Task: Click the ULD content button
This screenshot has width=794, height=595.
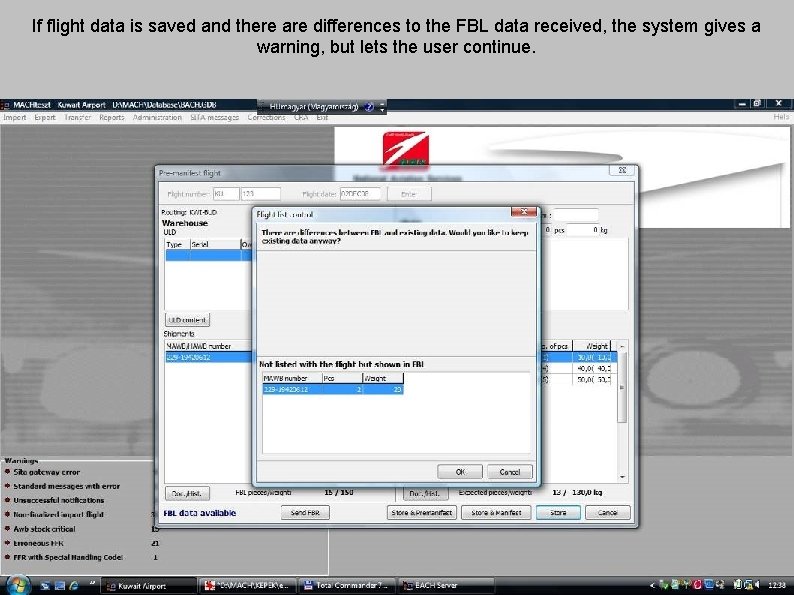Action: click(x=187, y=320)
